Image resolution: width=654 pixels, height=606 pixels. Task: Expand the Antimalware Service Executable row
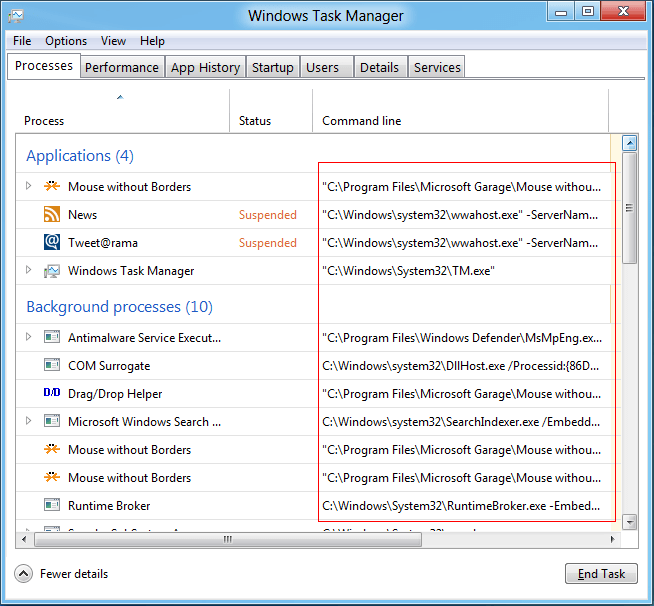(x=28, y=337)
